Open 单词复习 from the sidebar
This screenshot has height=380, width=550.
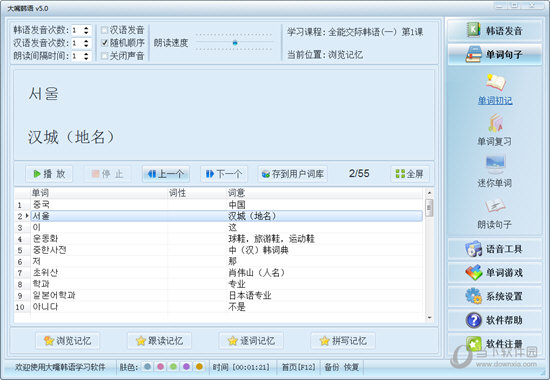pyautogui.click(x=495, y=130)
